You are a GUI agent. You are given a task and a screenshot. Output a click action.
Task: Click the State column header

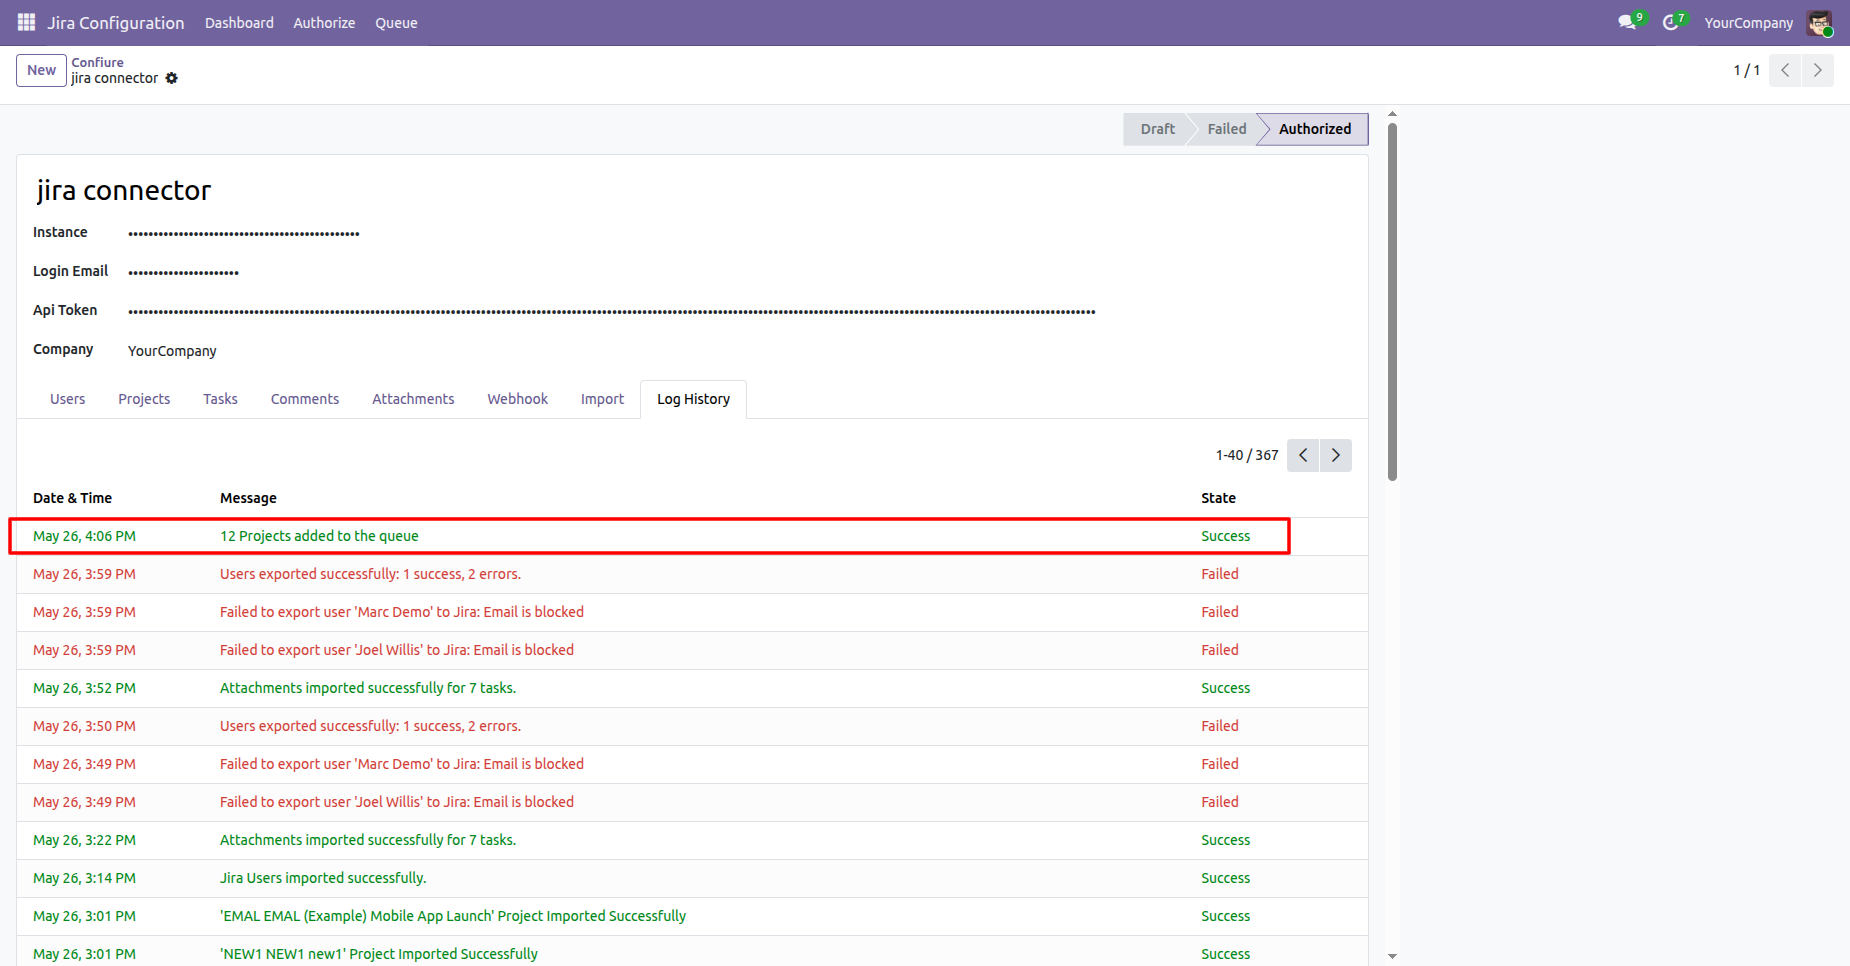[1218, 498]
